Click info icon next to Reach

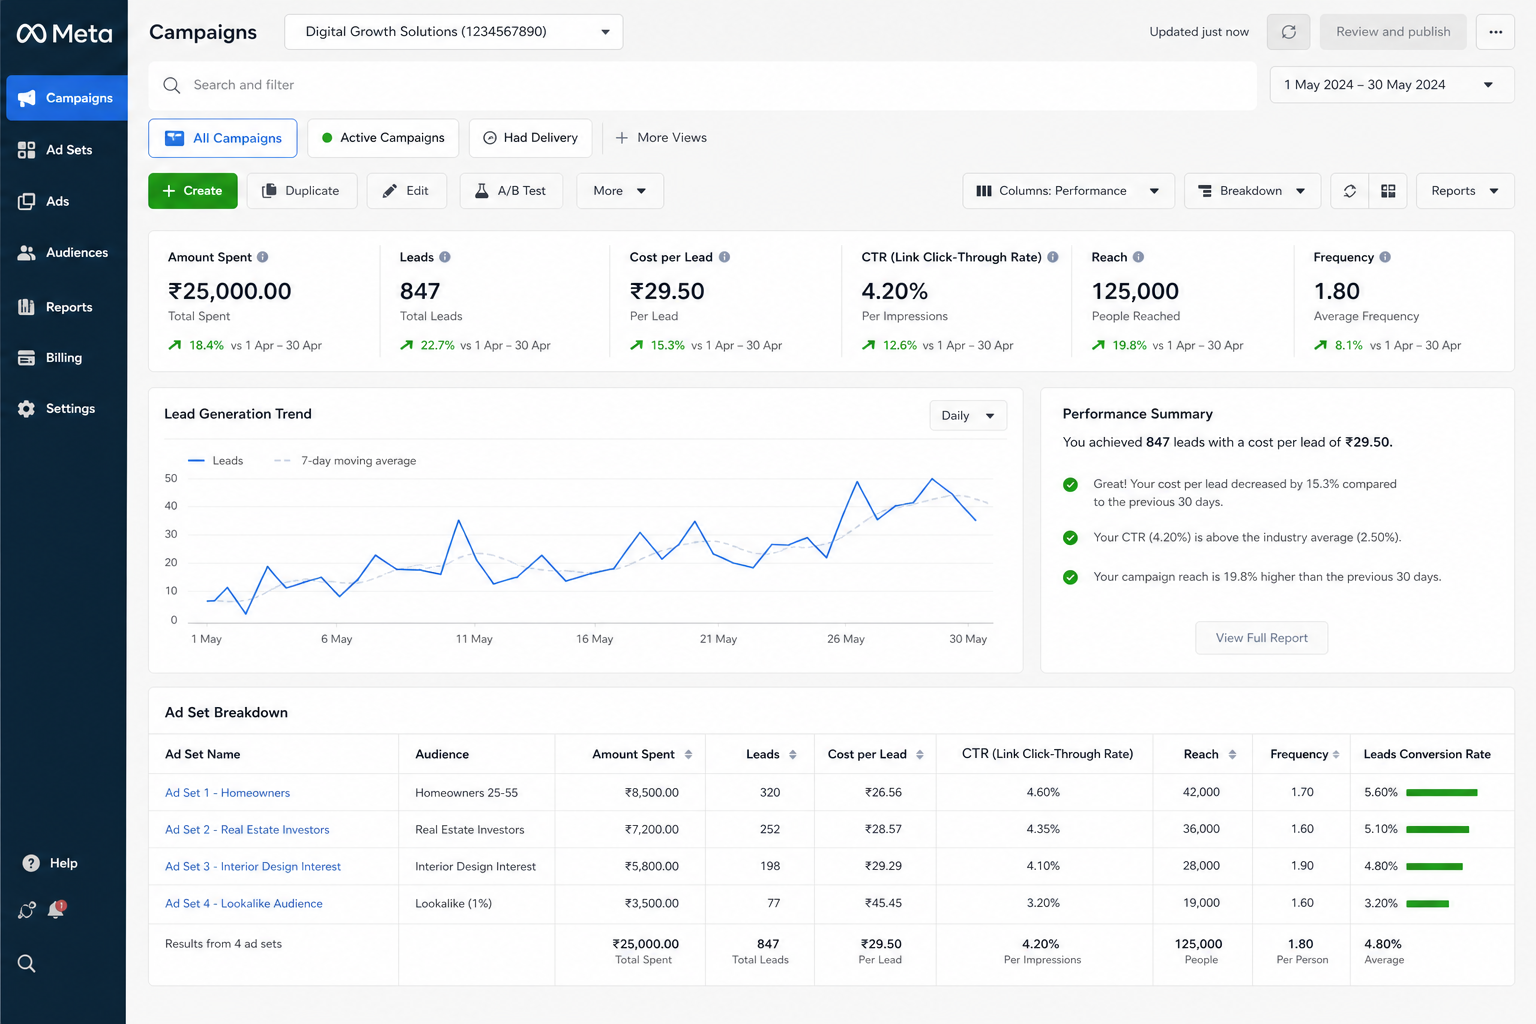(x=1138, y=257)
